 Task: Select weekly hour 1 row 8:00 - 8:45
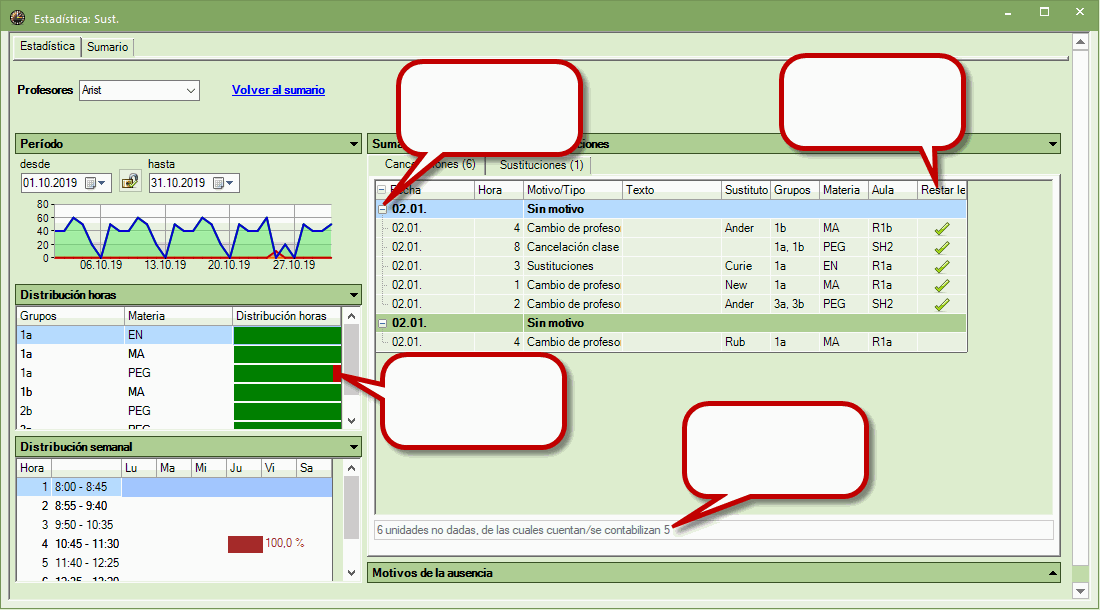coord(175,487)
